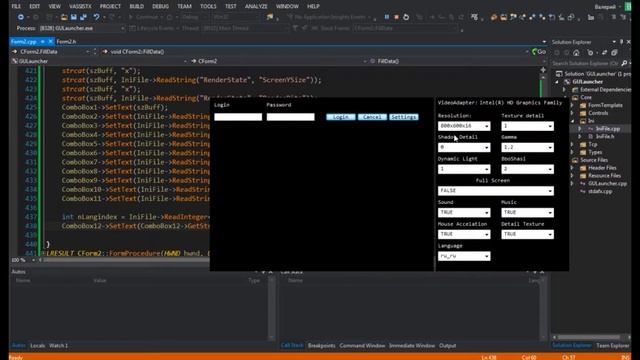
Task: Switch to the Watch 1 tab
Action: tap(58, 345)
